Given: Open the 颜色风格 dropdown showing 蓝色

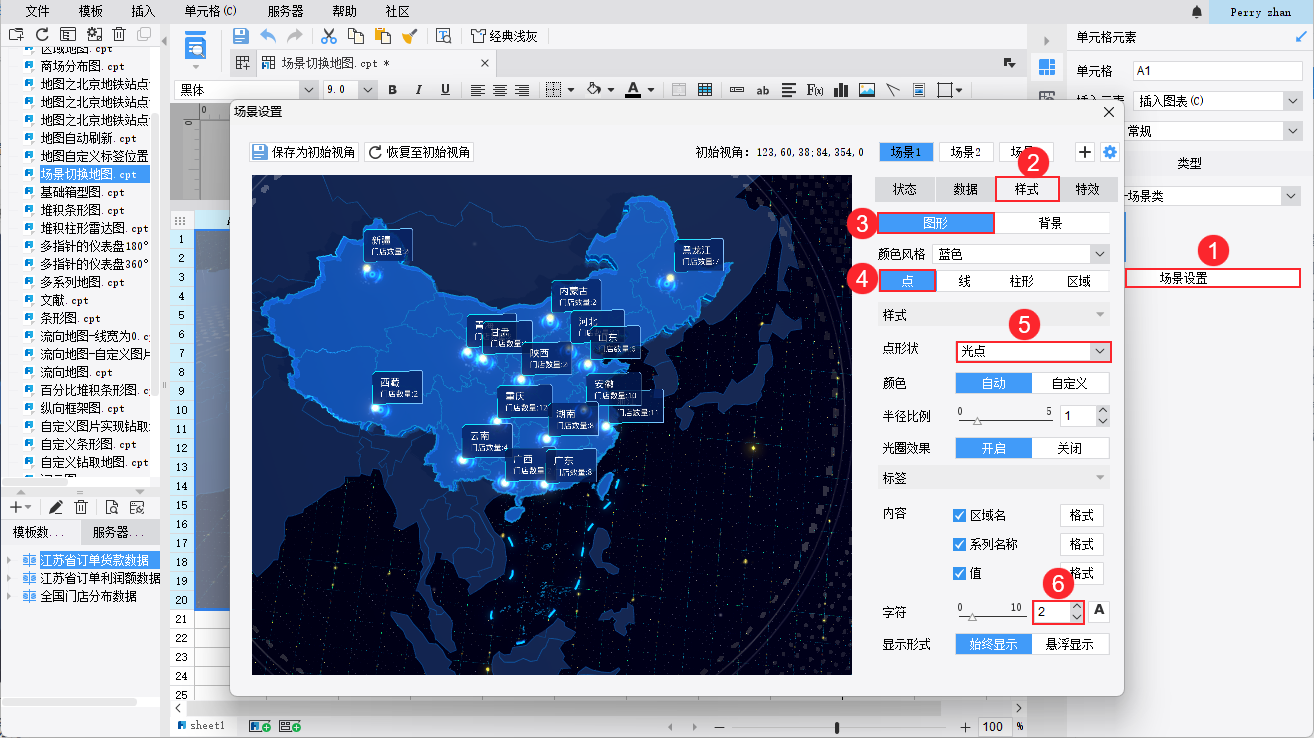Looking at the screenshot, I should [1021, 254].
